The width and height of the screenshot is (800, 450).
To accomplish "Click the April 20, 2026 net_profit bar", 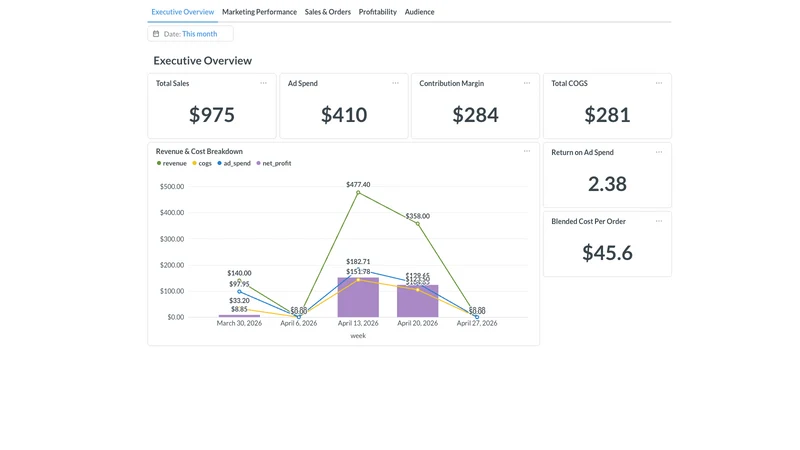I will point(418,301).
